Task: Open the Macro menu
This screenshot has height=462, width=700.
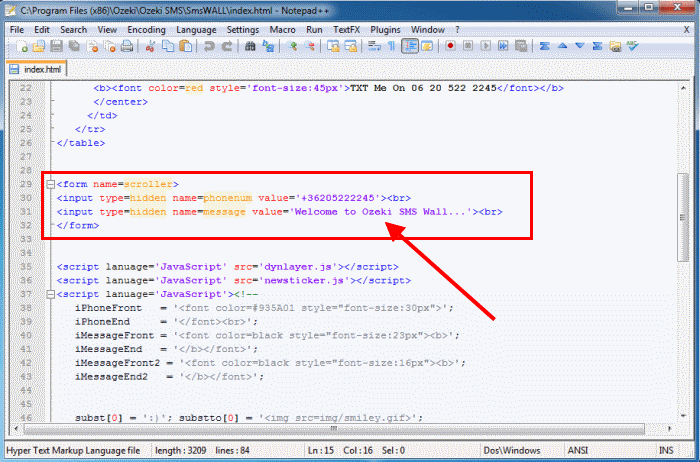Action: click(283, 30)
